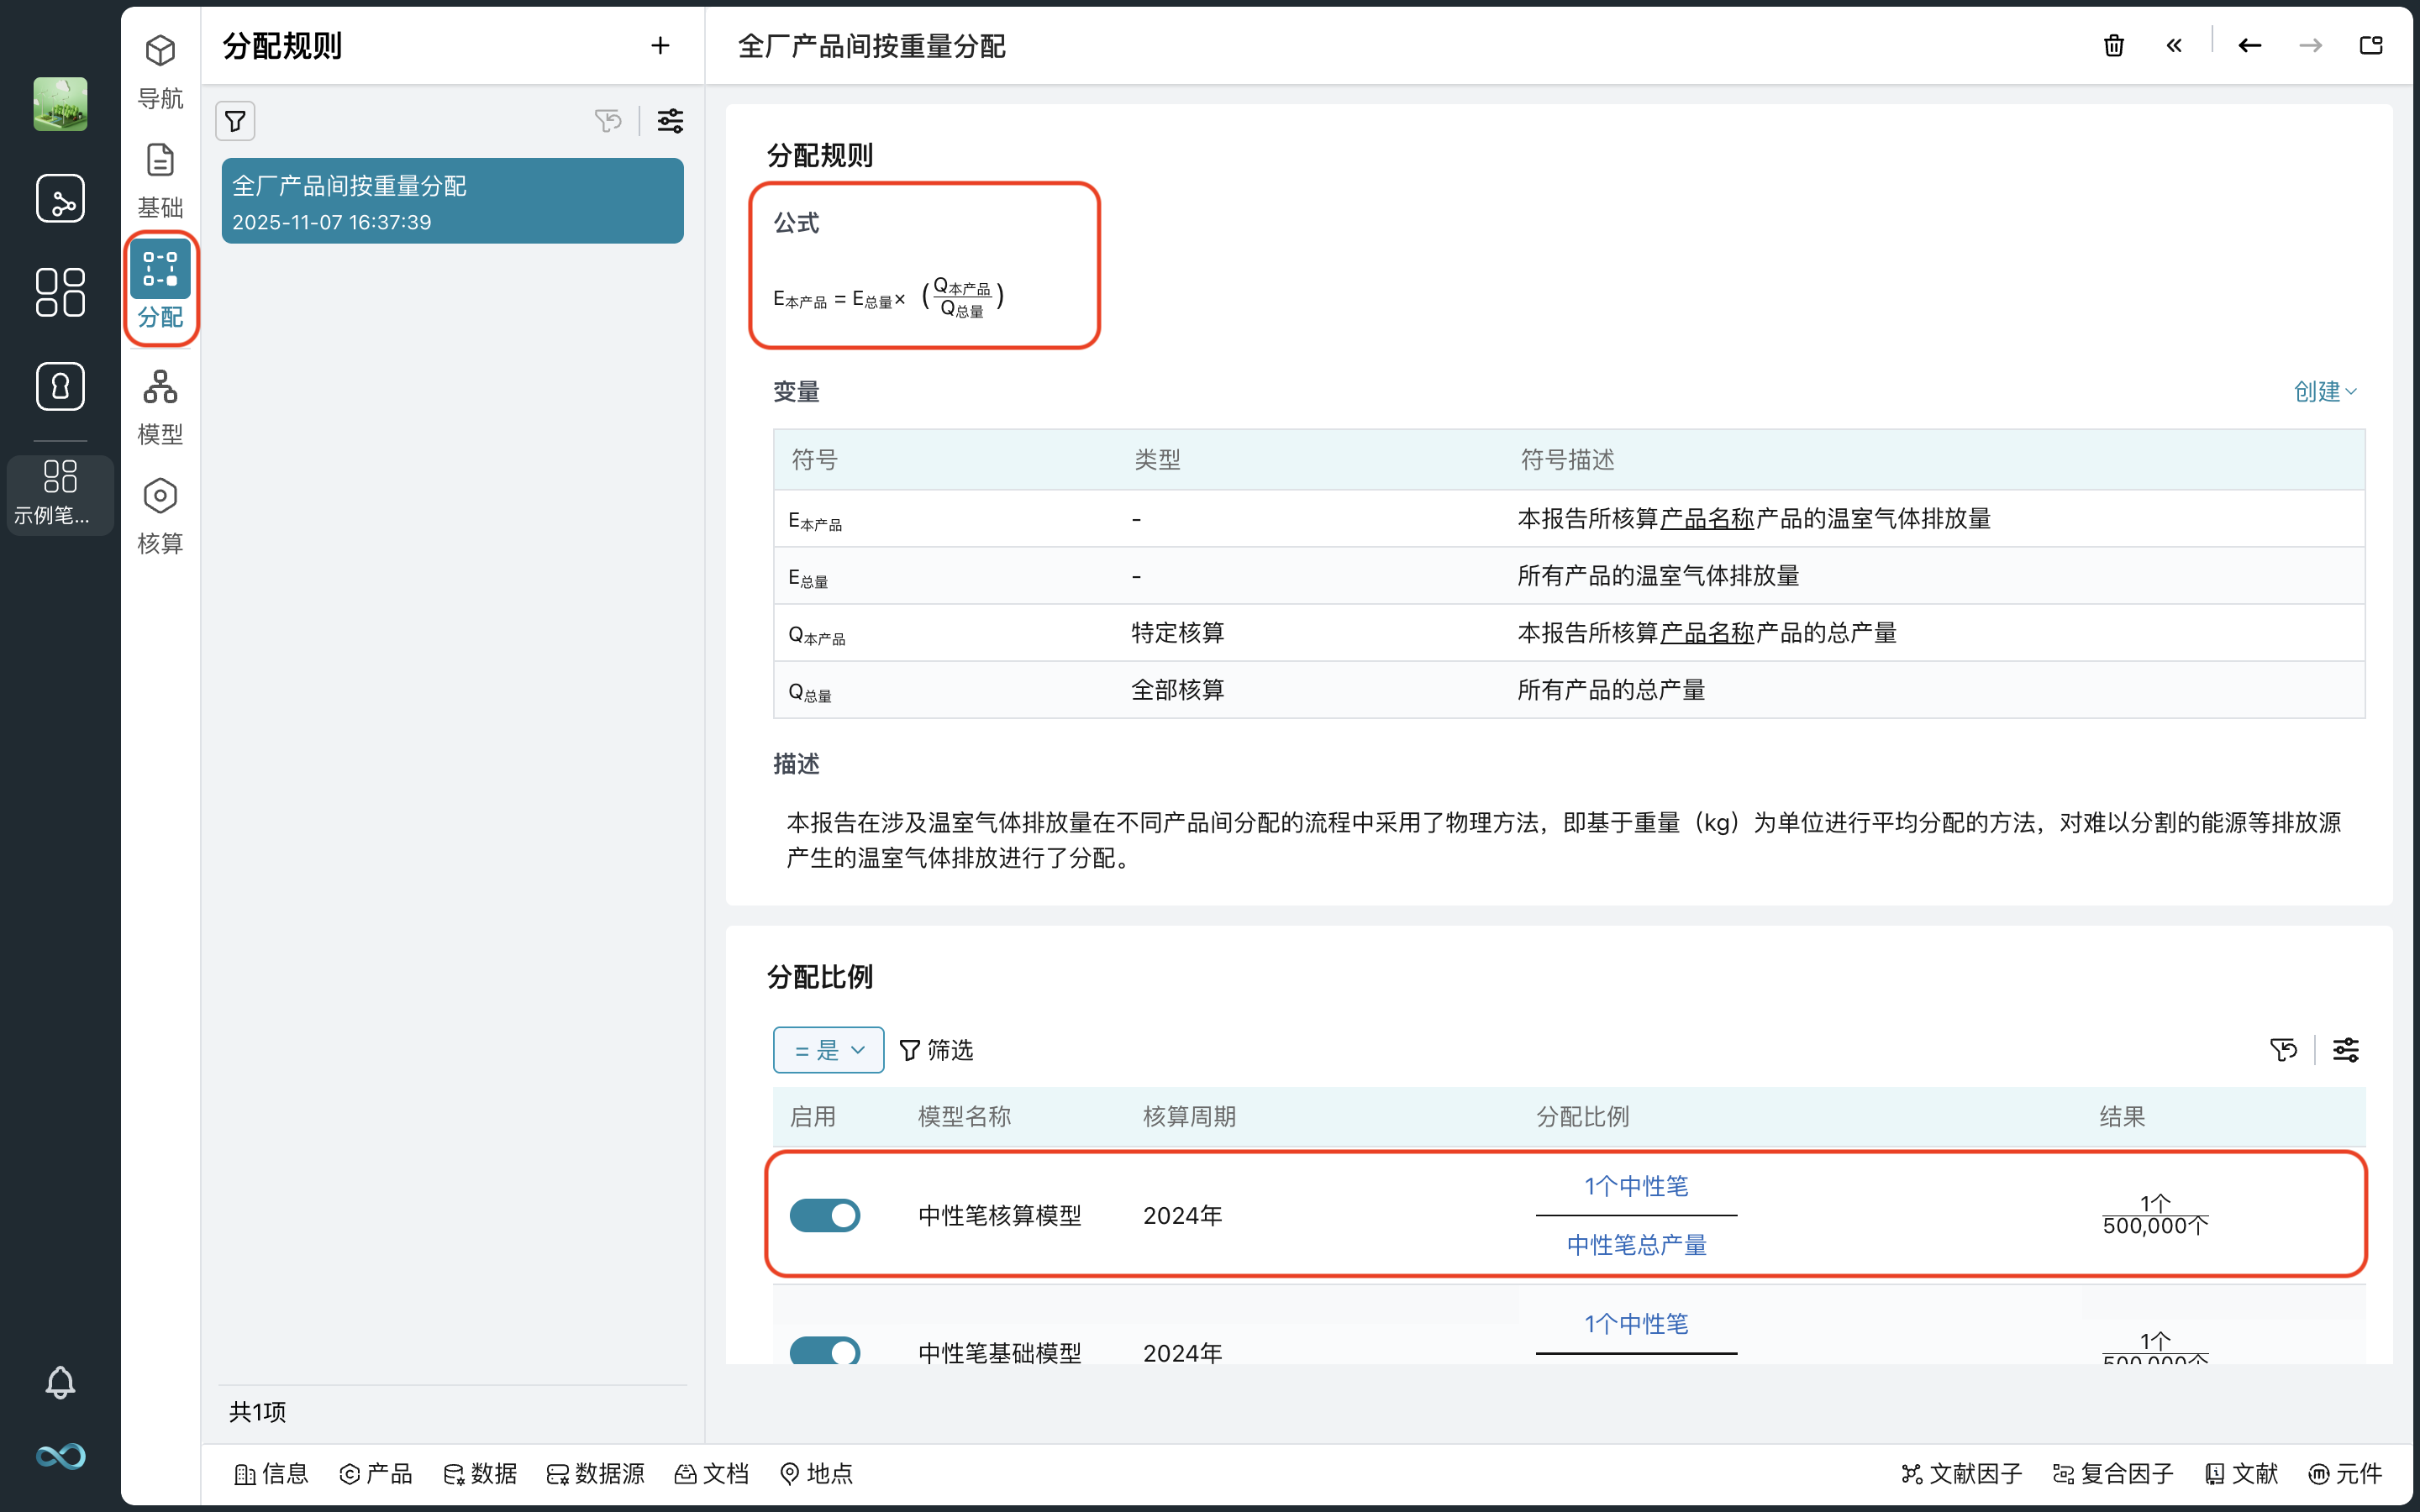Viewport: 2420px width, 1512px height.
Task: Open list display settings sliders icon
Action: (670, 121)
